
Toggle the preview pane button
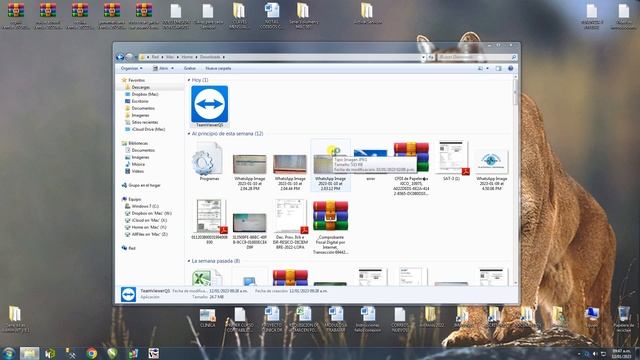click(x=498, y=69)
